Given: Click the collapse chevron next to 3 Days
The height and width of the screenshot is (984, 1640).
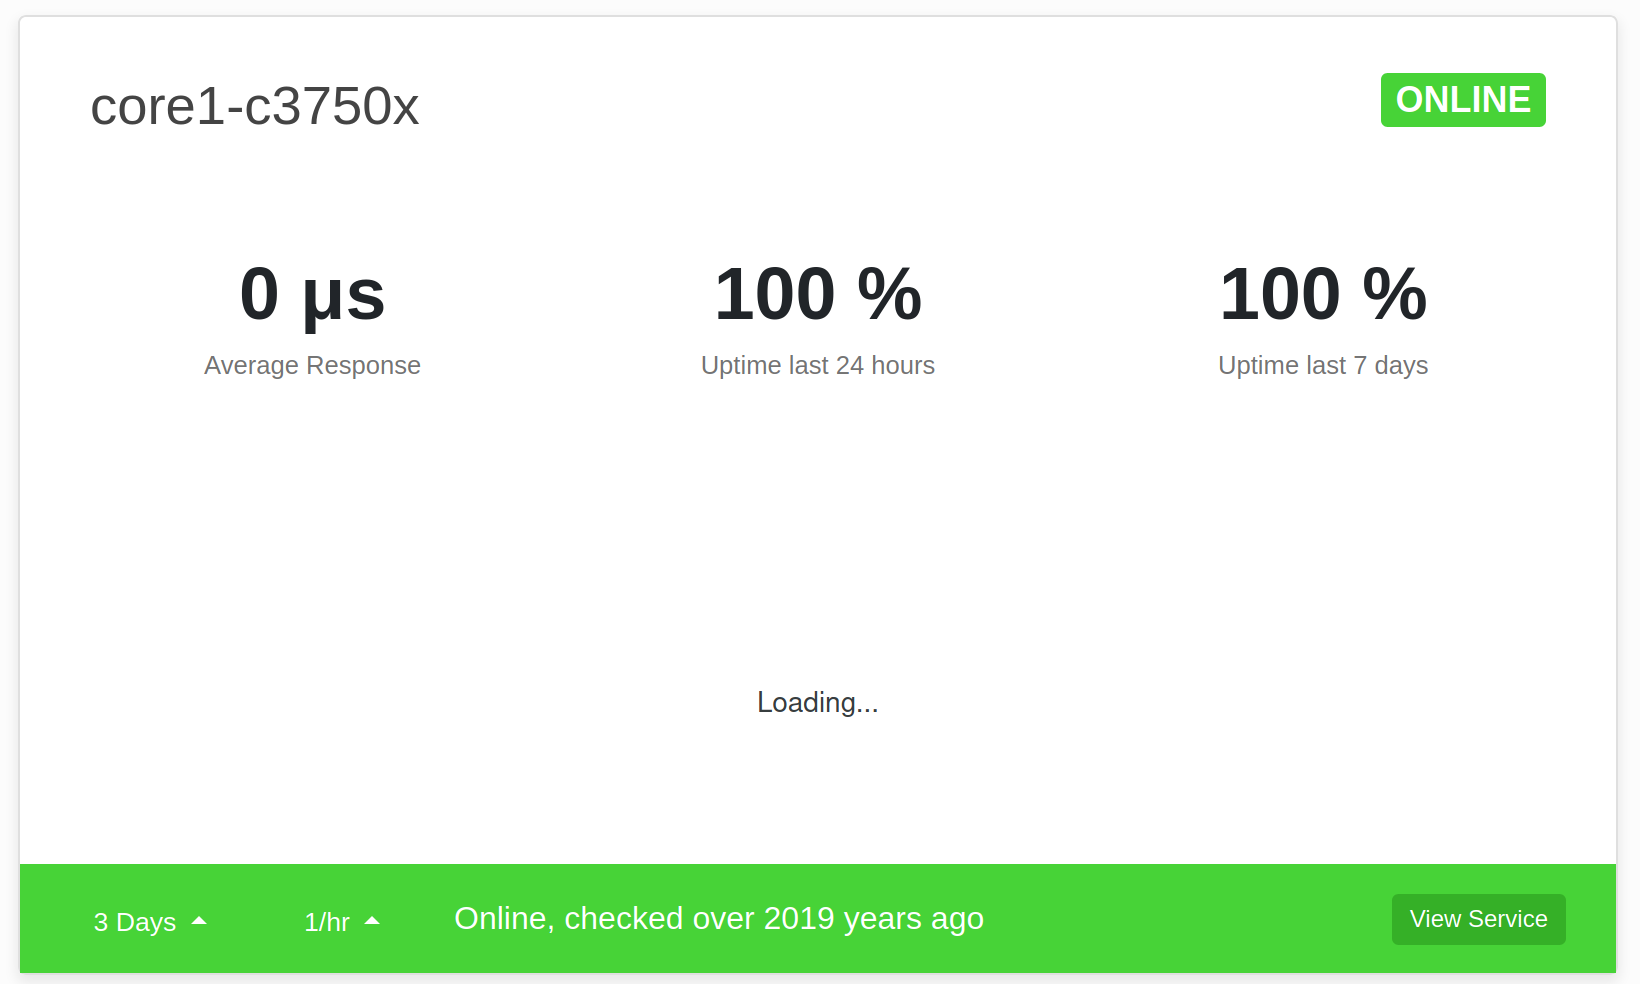Looking at the screenshot, I should (199, 919).
